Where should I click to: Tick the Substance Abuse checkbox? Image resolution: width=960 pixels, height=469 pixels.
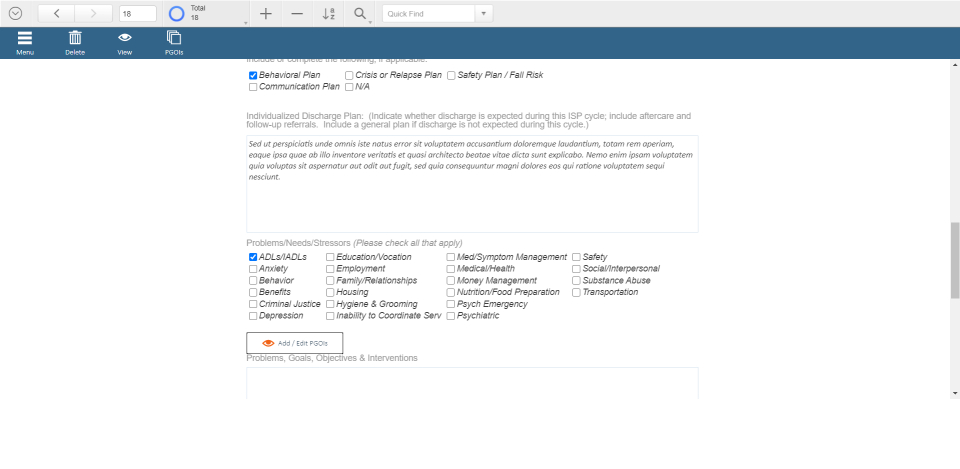point(576,281)
